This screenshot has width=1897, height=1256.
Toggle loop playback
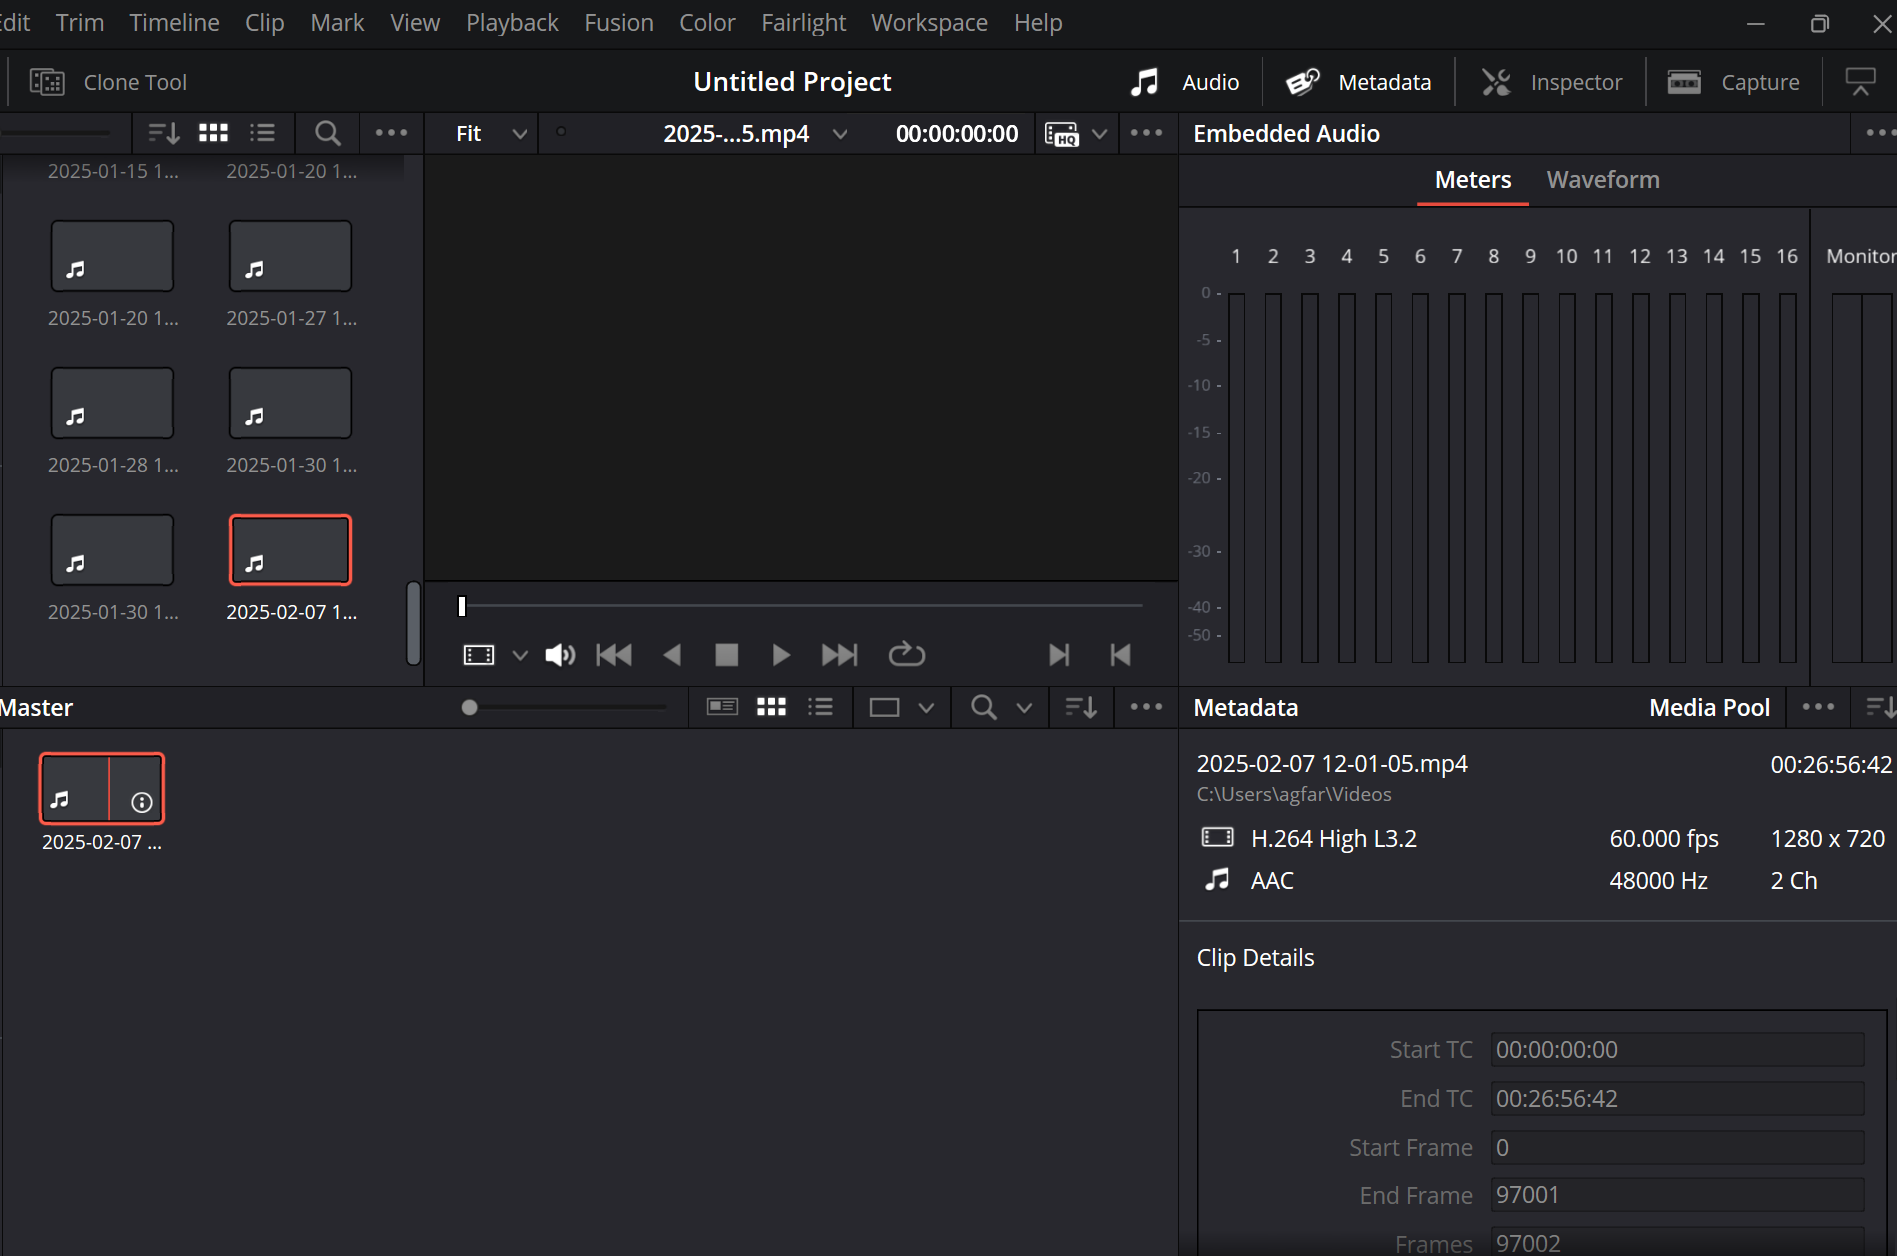point(907,654)
